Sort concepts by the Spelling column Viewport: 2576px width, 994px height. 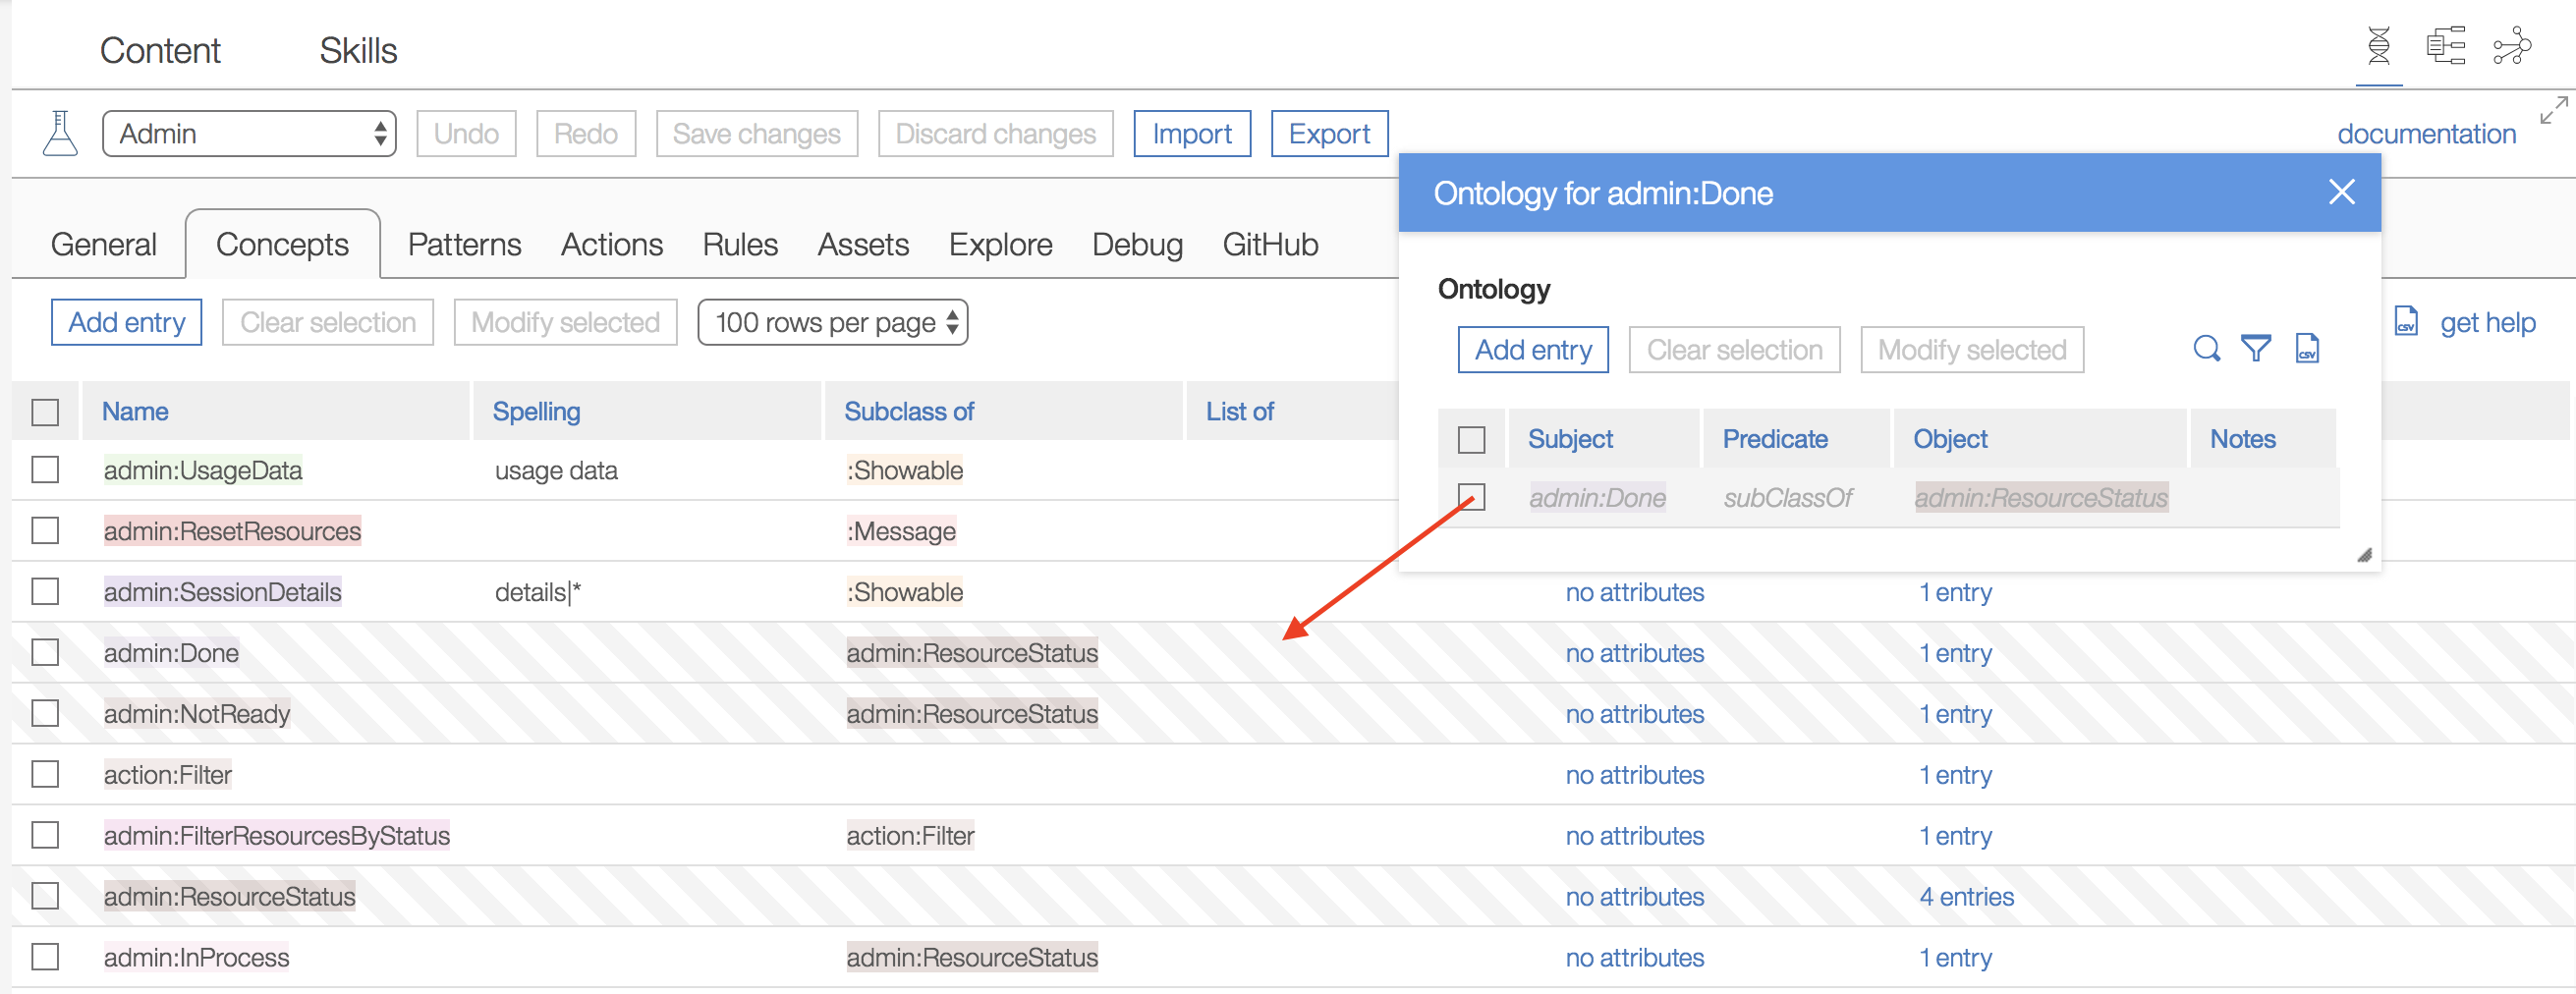537,412
